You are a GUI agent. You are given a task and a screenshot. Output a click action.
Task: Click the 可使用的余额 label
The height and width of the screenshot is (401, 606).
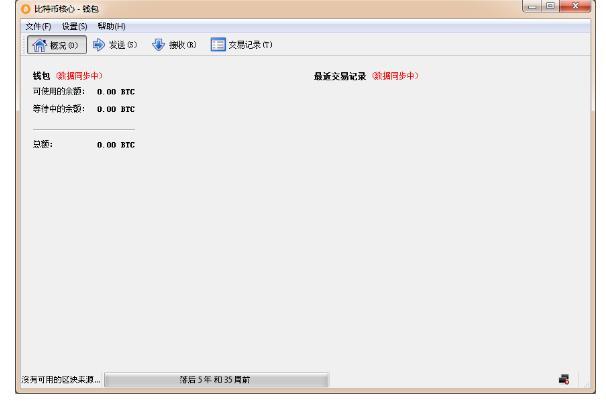59,92
